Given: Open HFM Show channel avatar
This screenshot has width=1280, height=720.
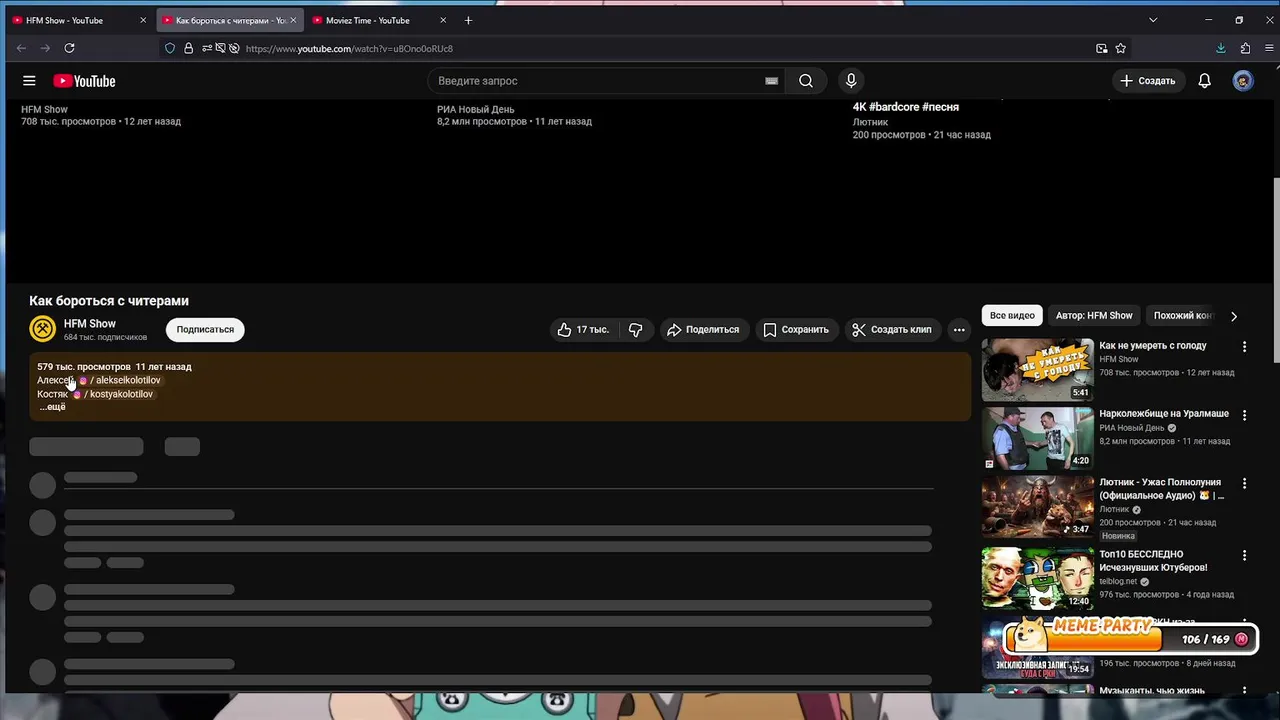Looking at the screenshot, I should point(42,328).
